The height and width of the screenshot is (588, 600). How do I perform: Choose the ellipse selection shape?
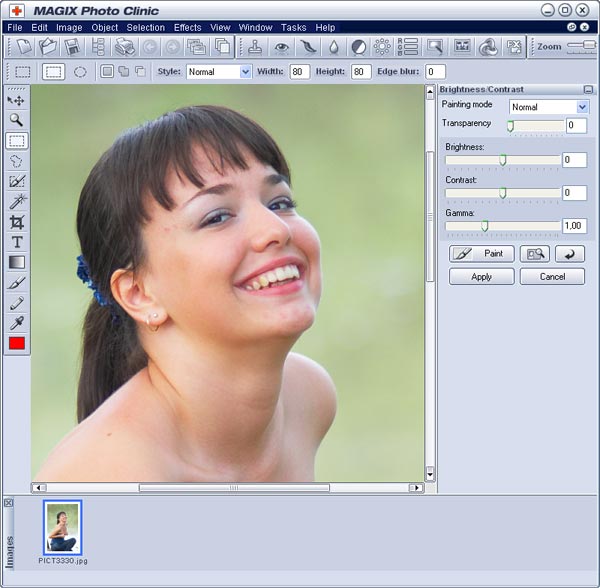(x=80, y=72)
